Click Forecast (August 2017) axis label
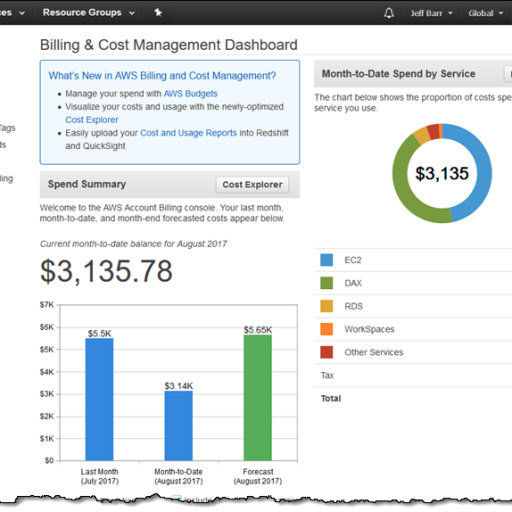Viewport: 512px width, 512px height. pos(258,476)
